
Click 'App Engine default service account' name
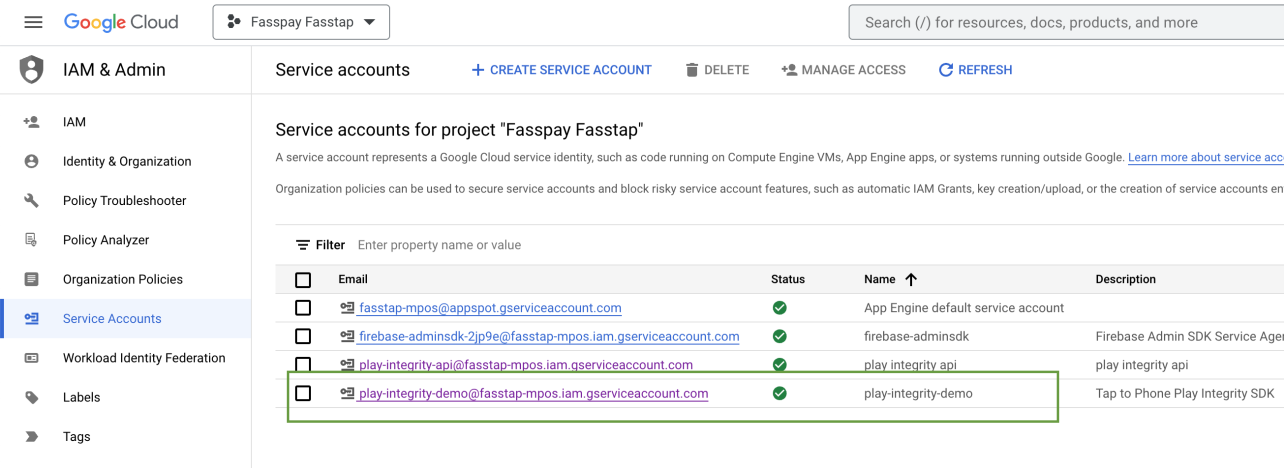click(964, 308)
